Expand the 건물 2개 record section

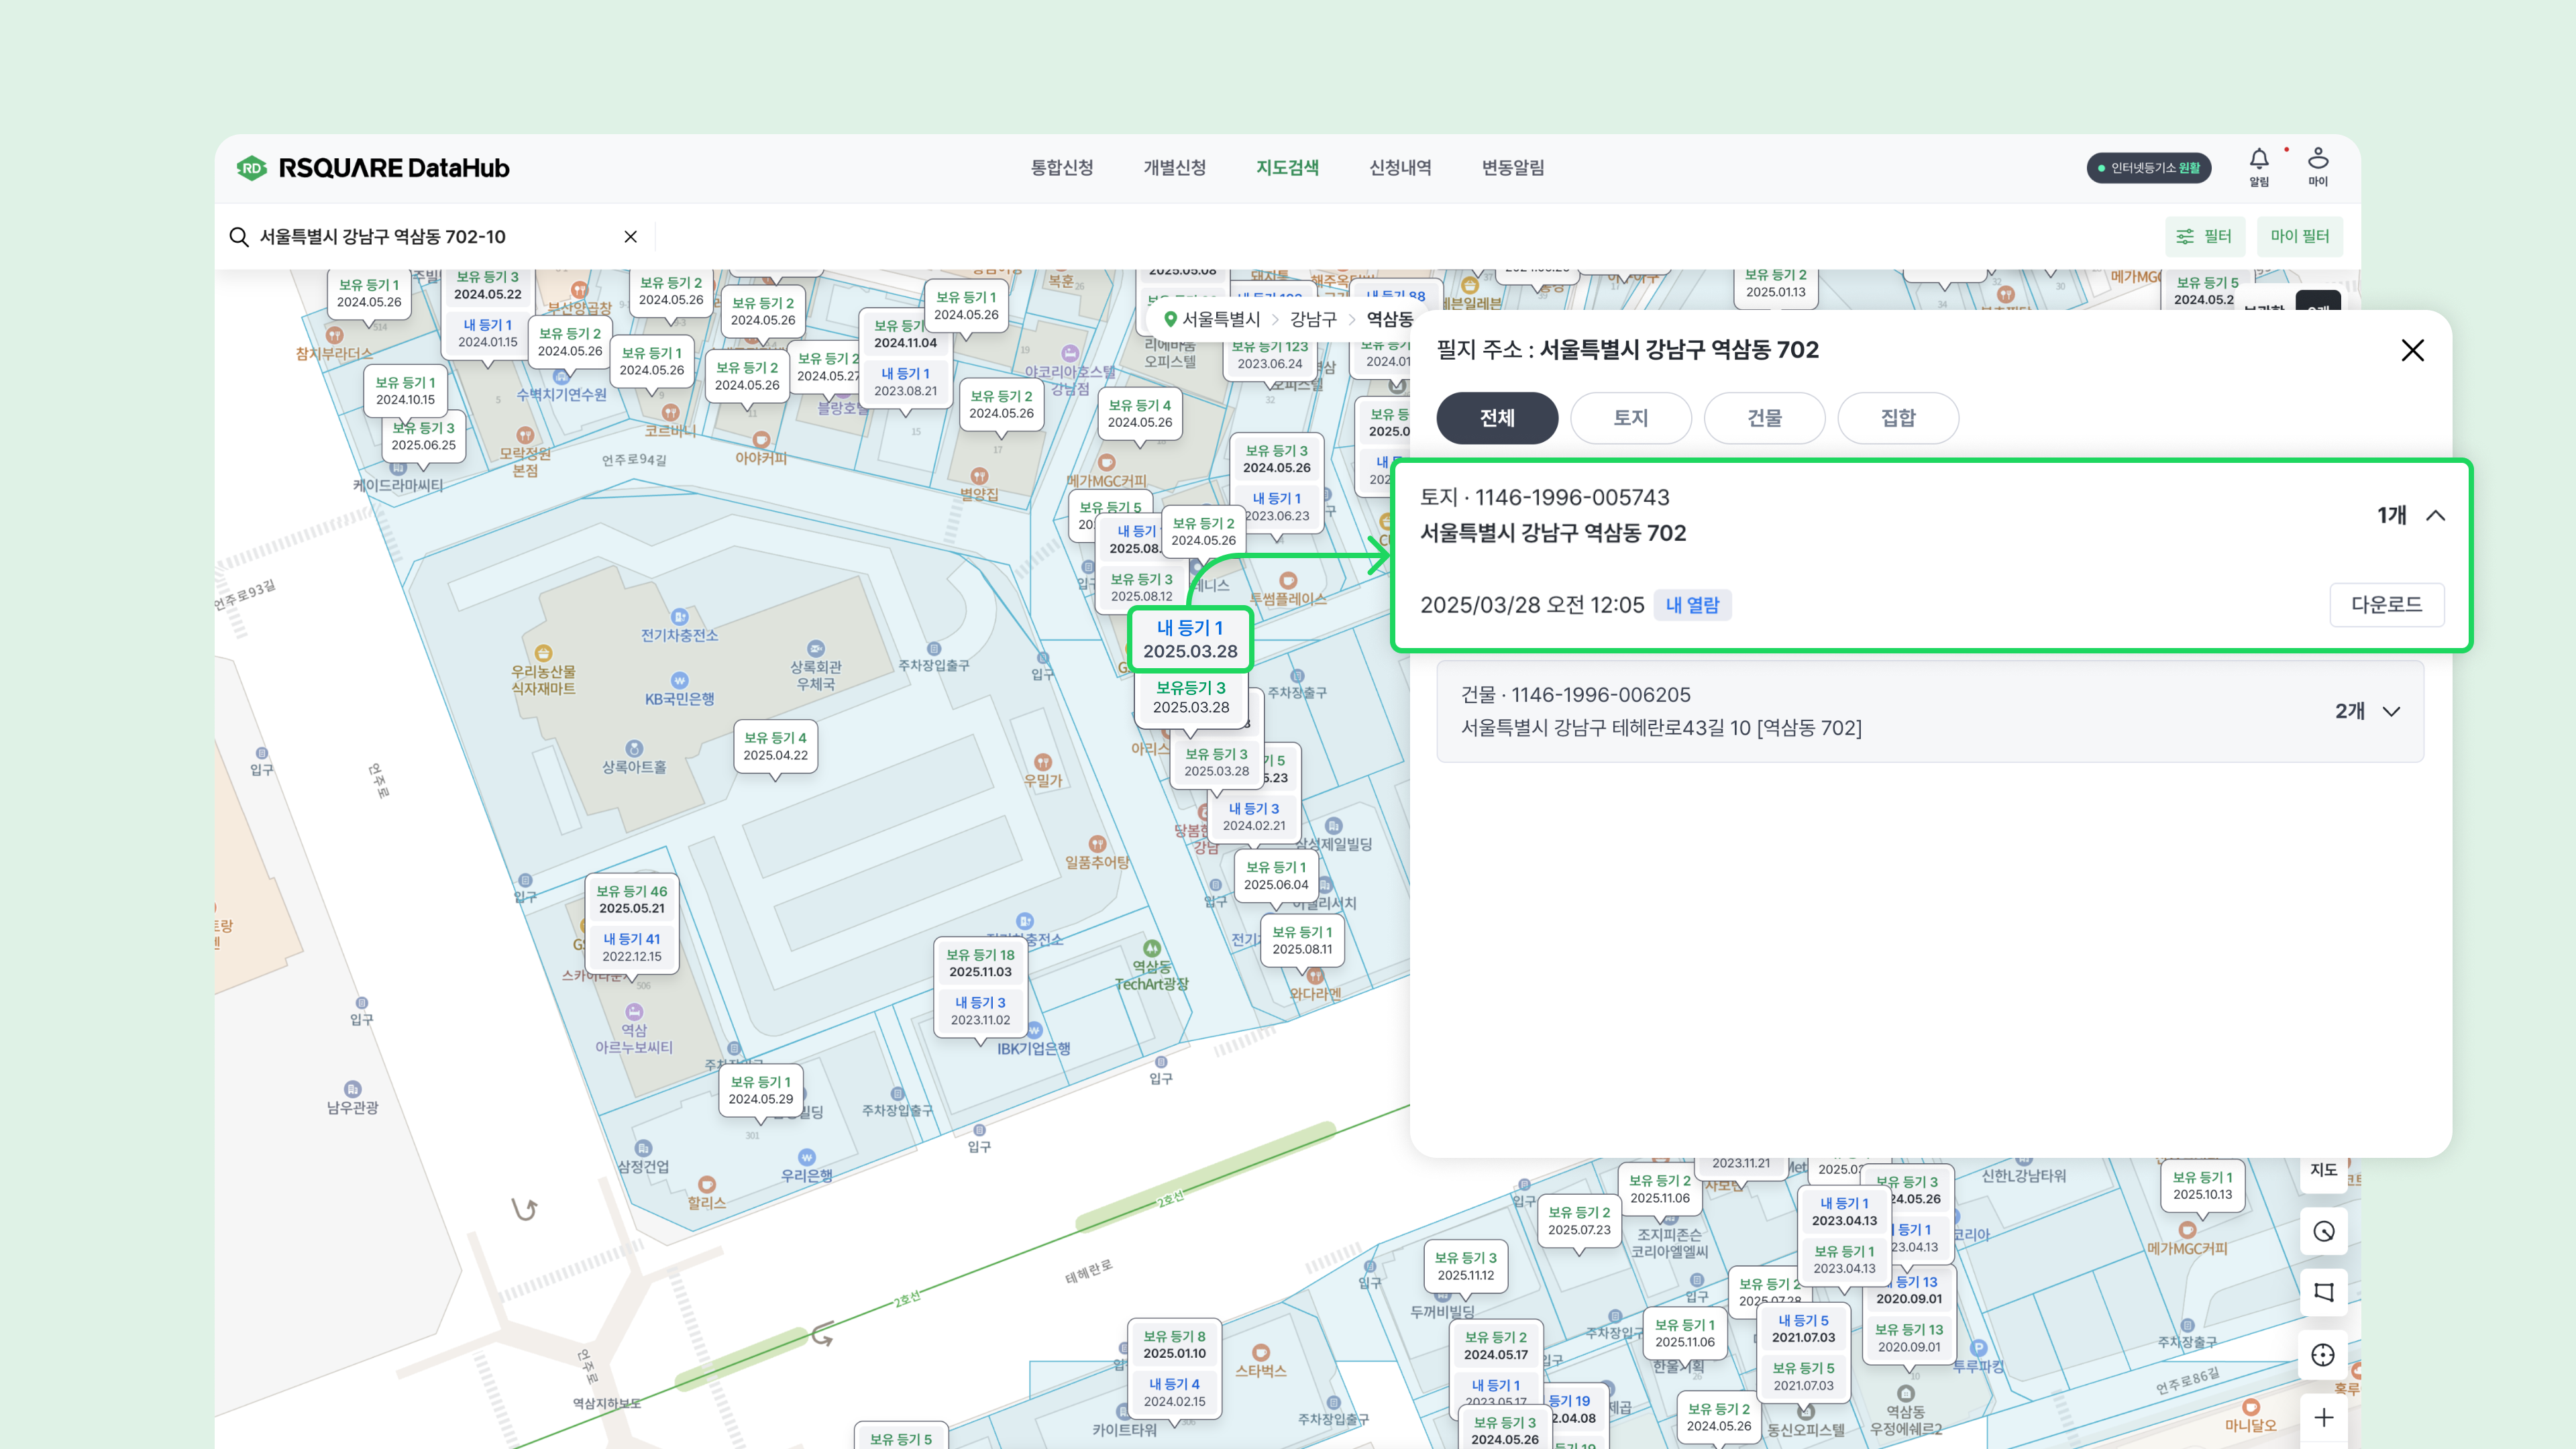point(2391,712)
